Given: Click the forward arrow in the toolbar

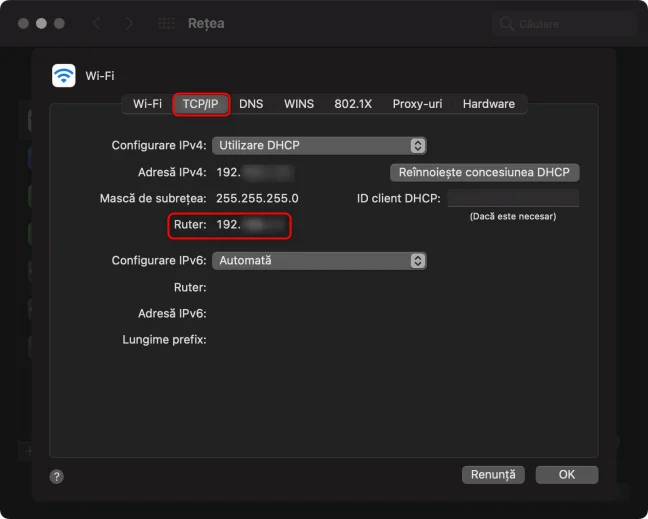Looking at the screenshot, I should pos(129,24).
